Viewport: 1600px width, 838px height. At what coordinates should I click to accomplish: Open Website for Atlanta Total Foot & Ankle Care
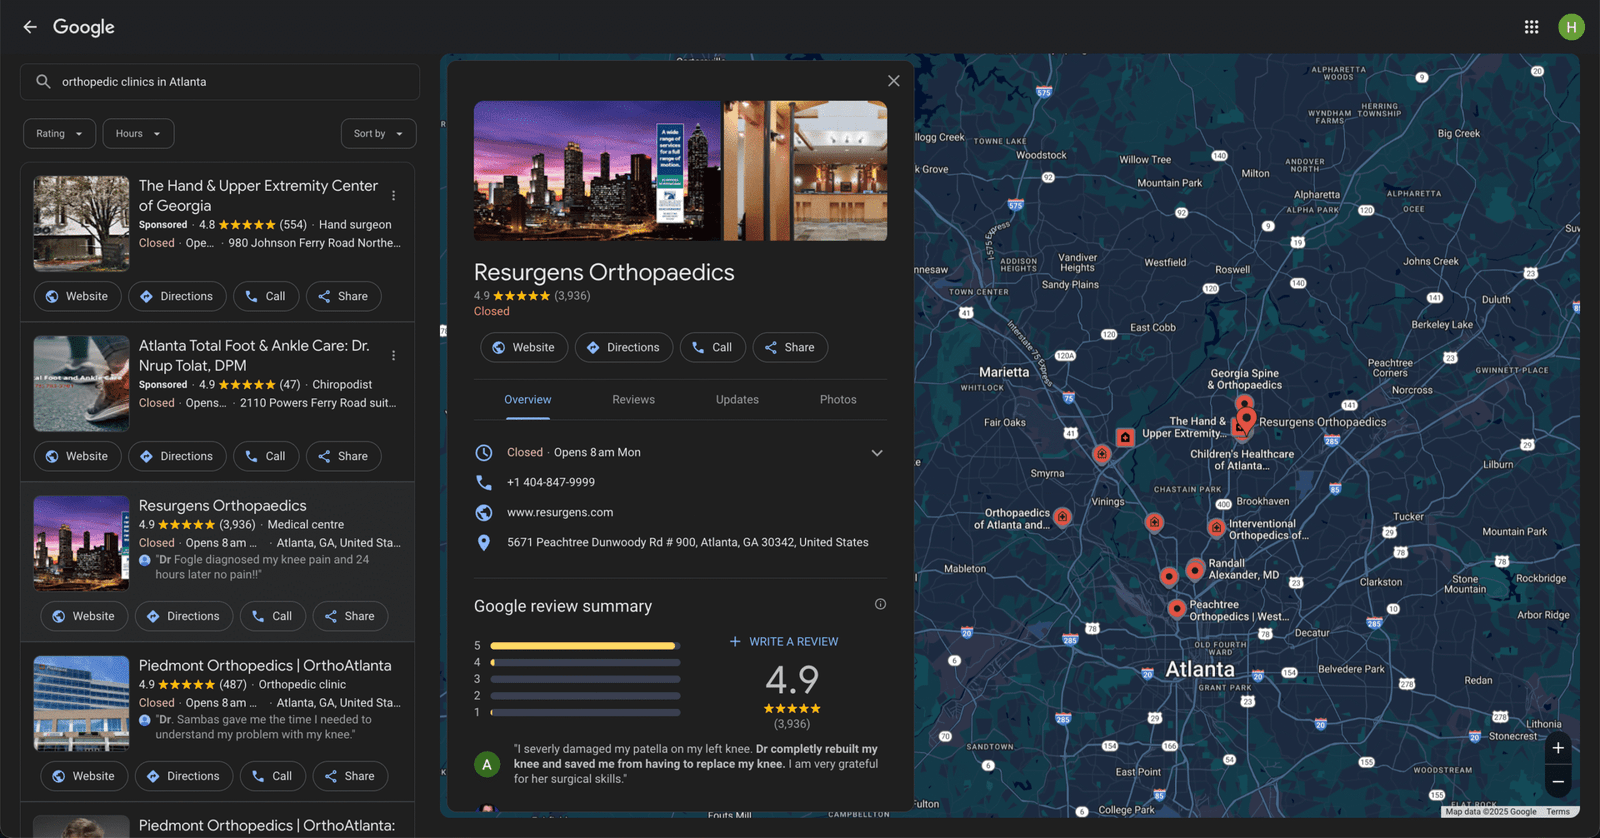click(78, 456)
